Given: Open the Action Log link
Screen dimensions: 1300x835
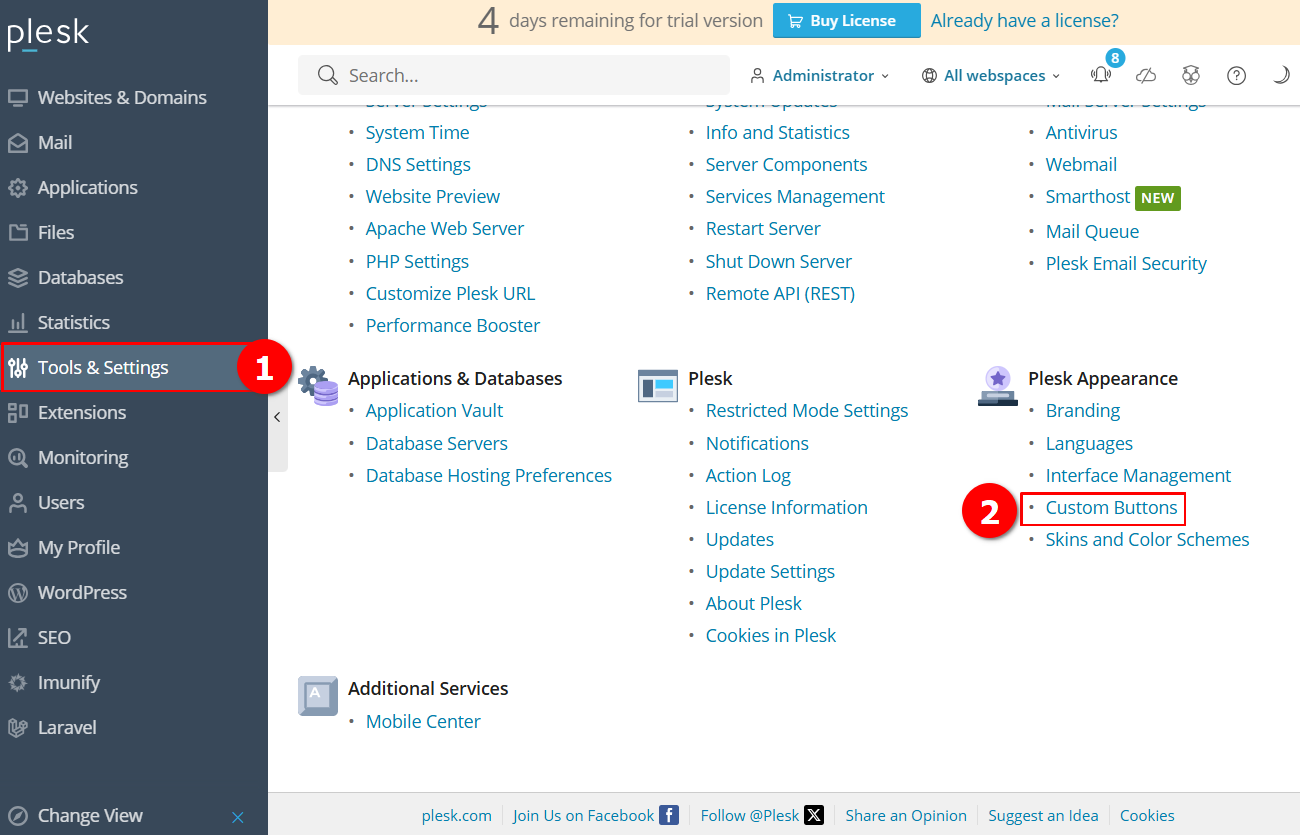Looking at the screenshot, I should pyautogui.click(x=748, y=475).
